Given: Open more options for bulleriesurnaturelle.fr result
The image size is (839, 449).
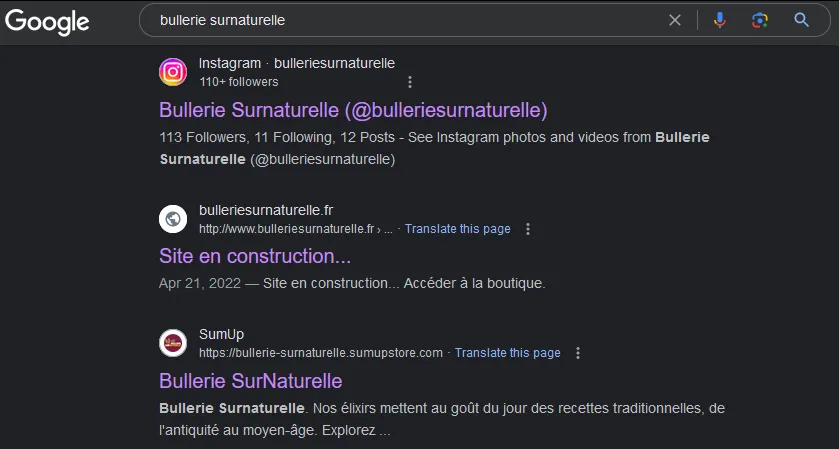Looking at the screenshot, I should pyautogui.click(x=528, y=229).
